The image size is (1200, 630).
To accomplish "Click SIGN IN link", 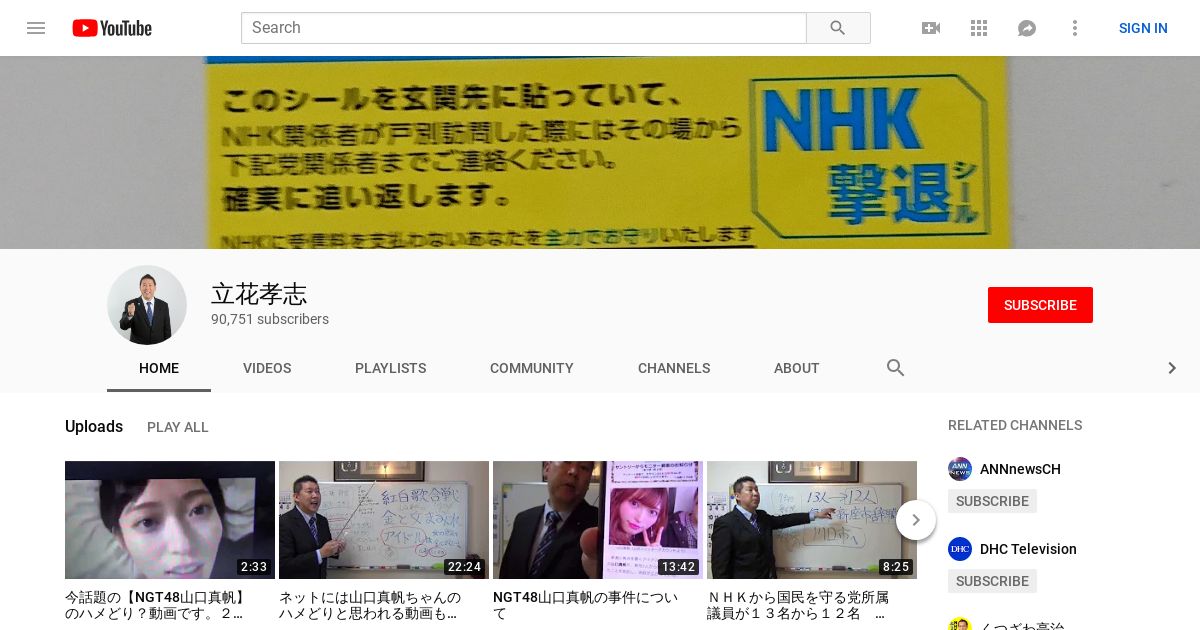I will (1143, 28).
